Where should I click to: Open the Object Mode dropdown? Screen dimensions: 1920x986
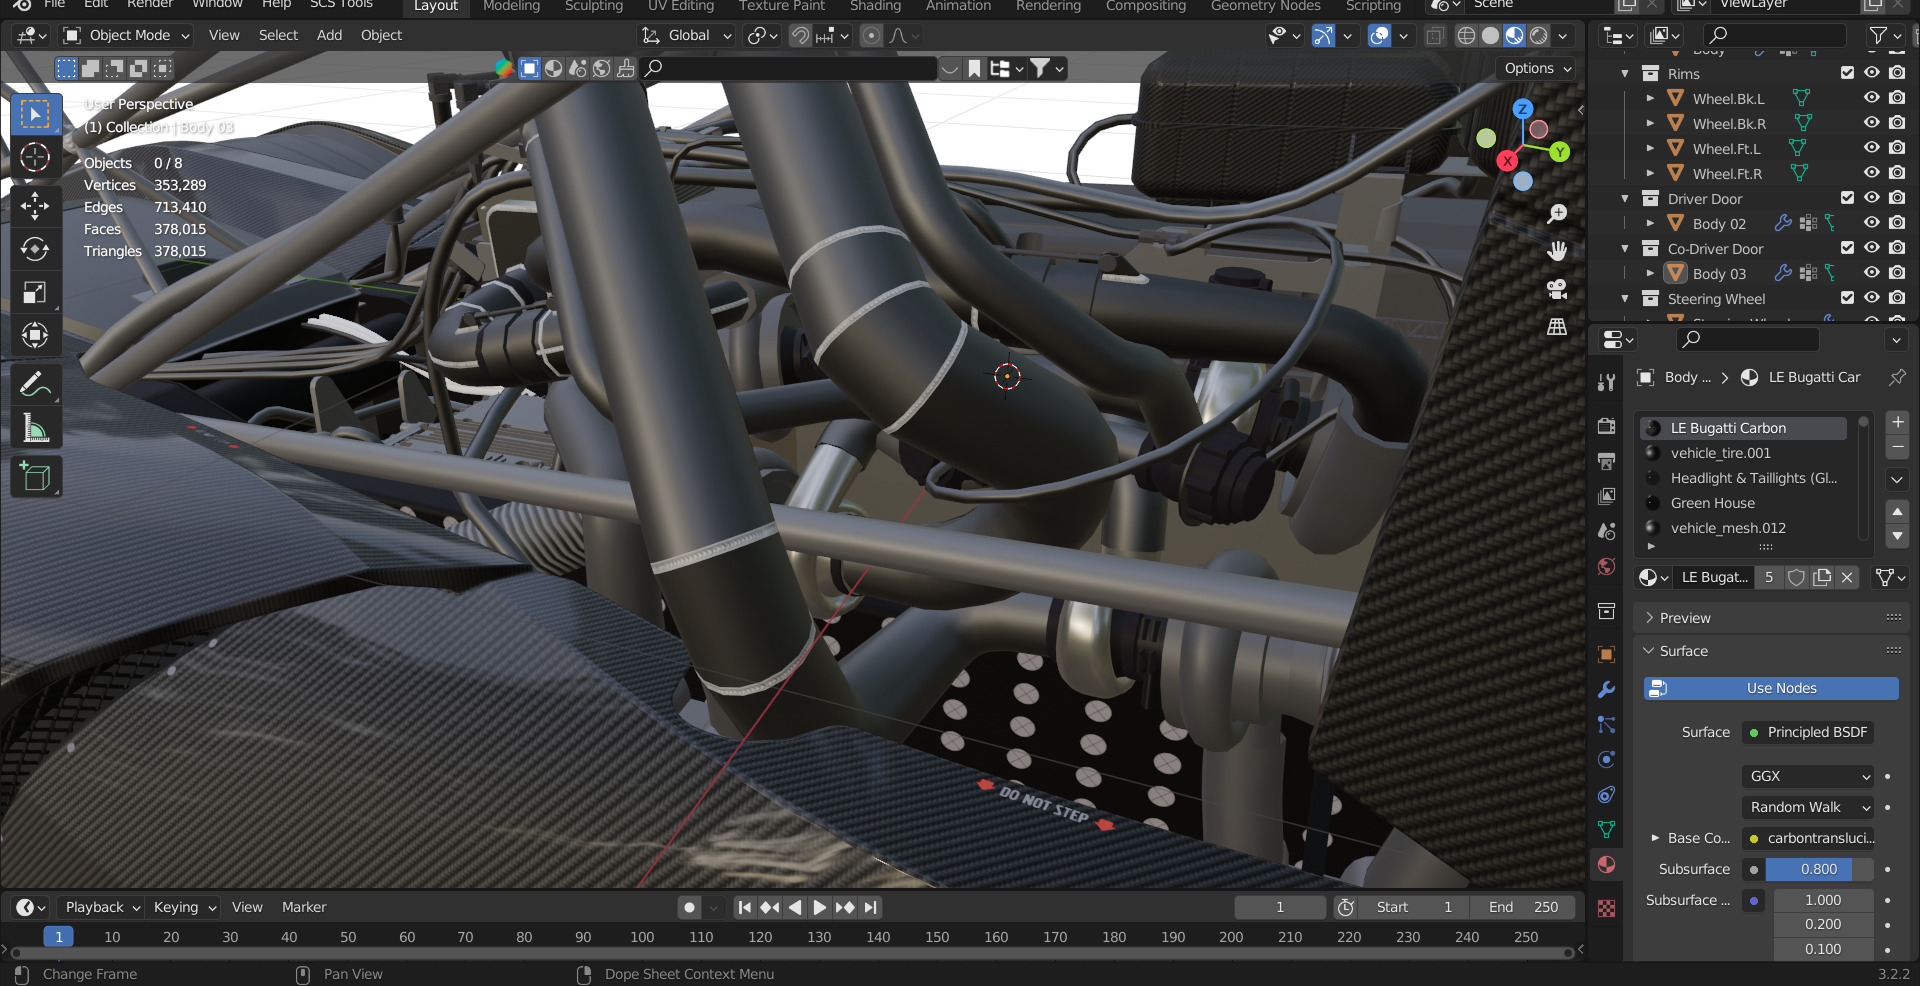pyautogui.click(x=126, y=35)
